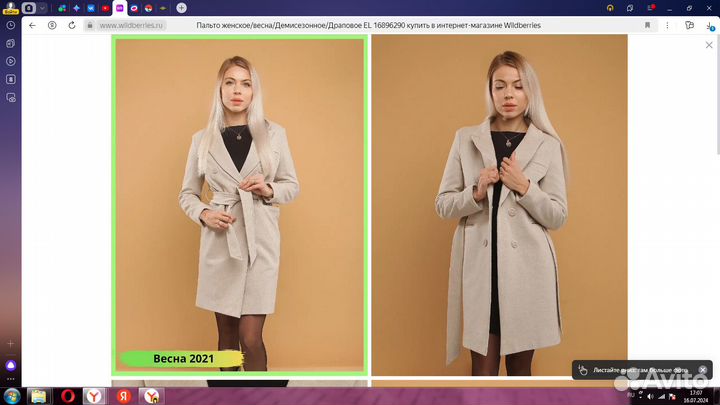Switch to the yellow dash icon tab

(x=163, y=8)
